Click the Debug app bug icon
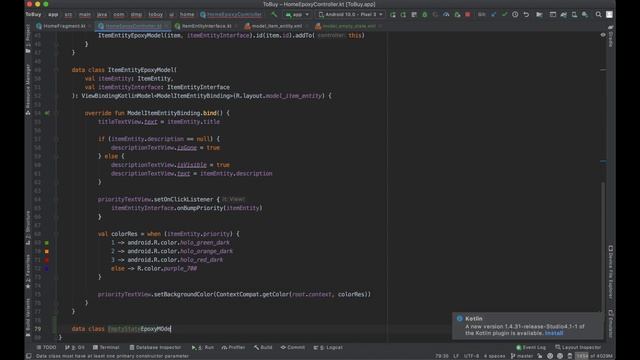Image resolution: width=640 pixels, height=360 pixels. pos(424,14)
